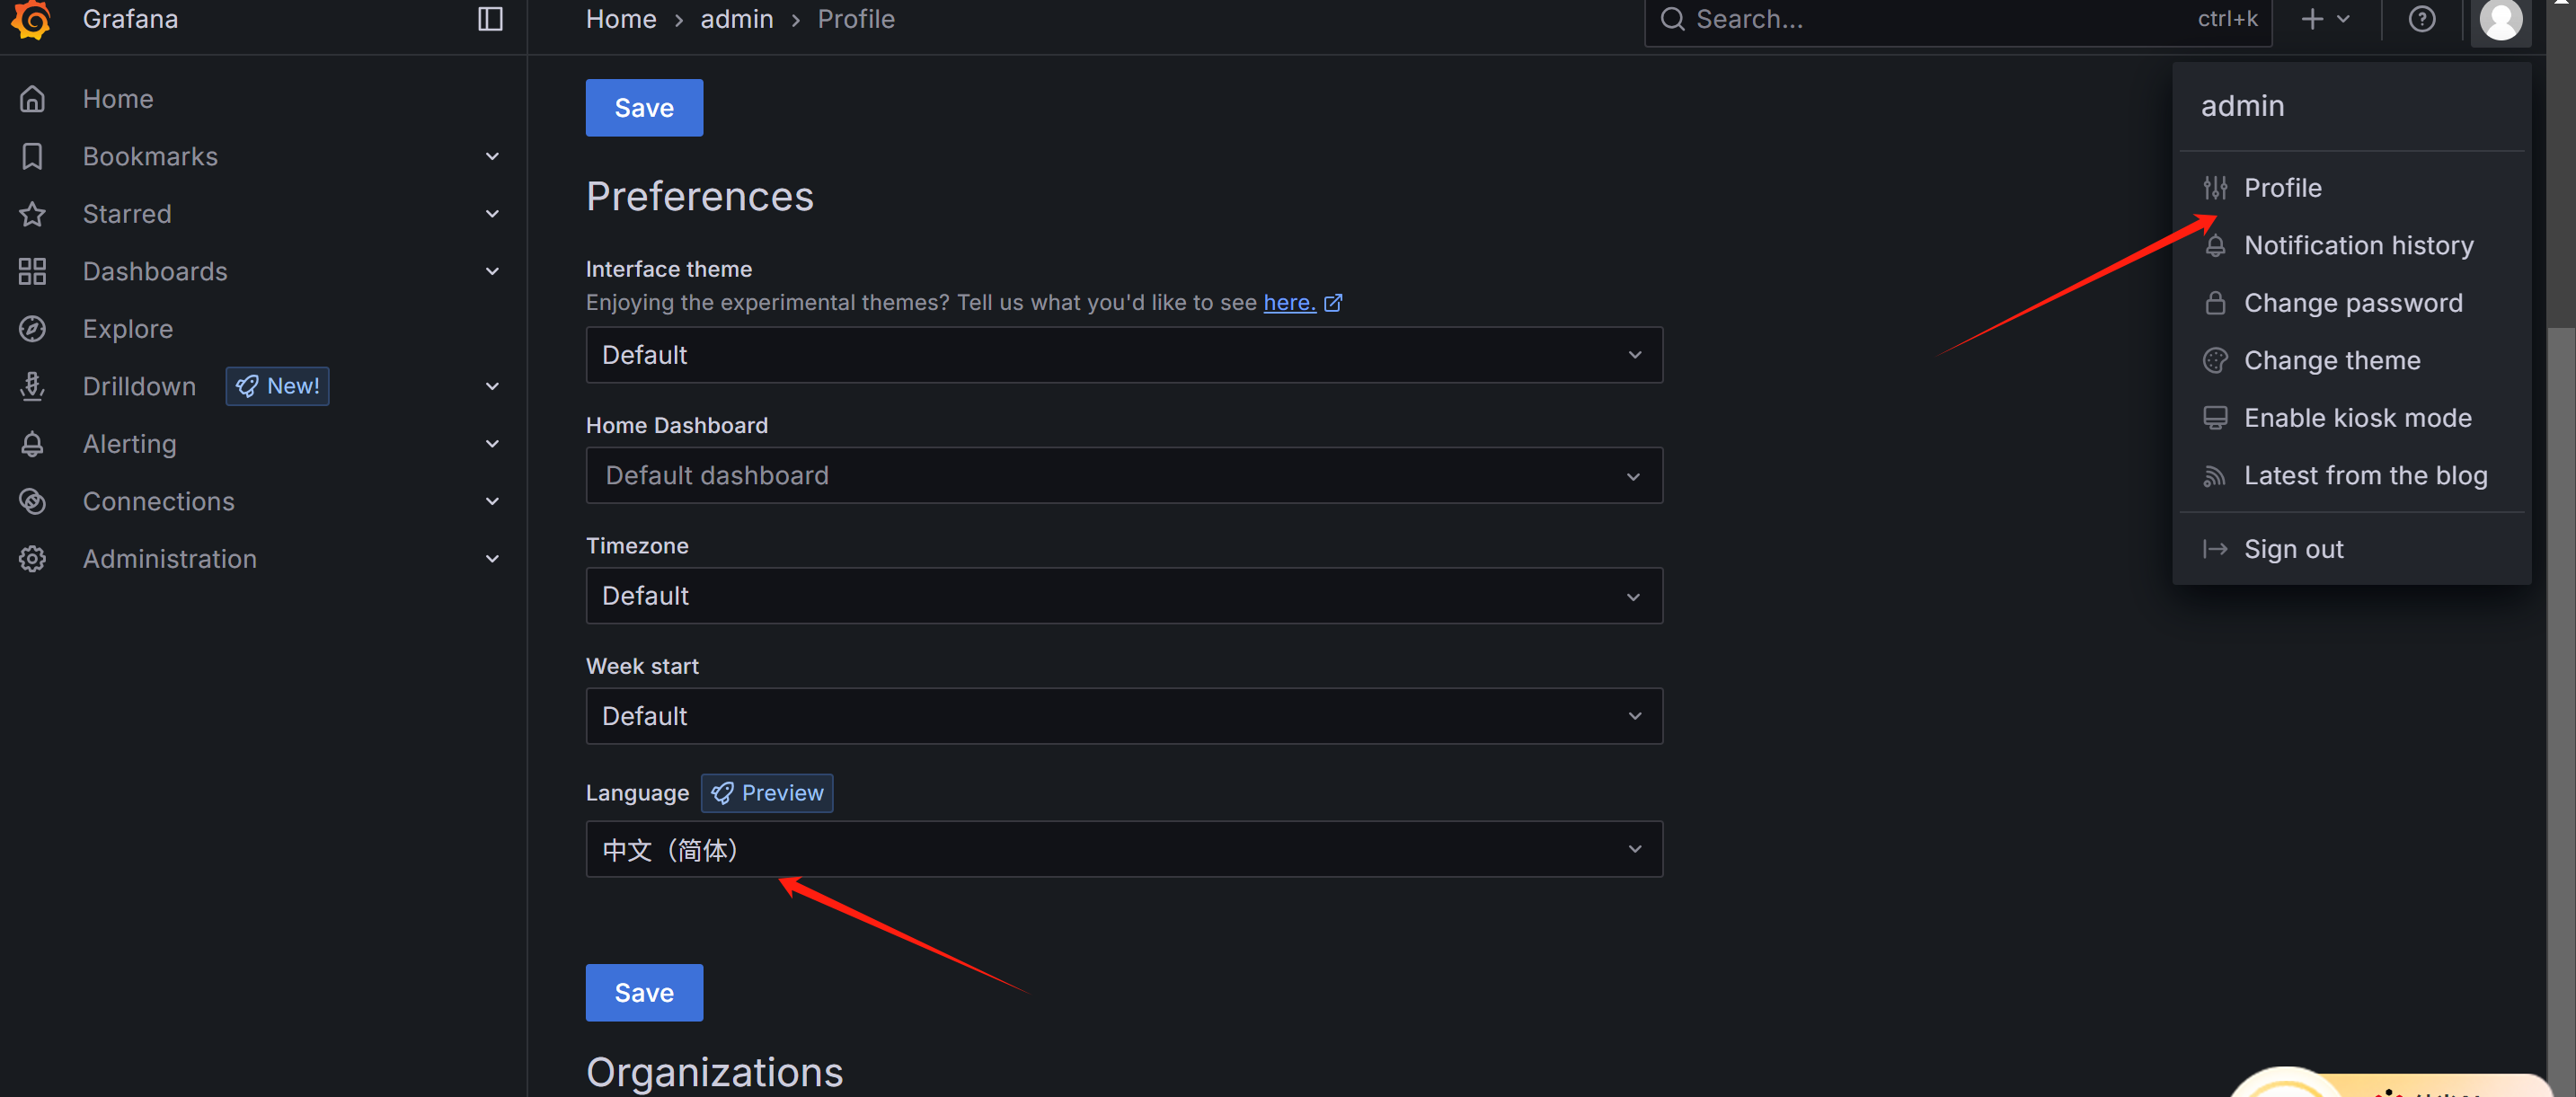Toggle the sidebar dock menu icon
The height and width of the screenshot is (1097, 2576).
click(489, 19)
